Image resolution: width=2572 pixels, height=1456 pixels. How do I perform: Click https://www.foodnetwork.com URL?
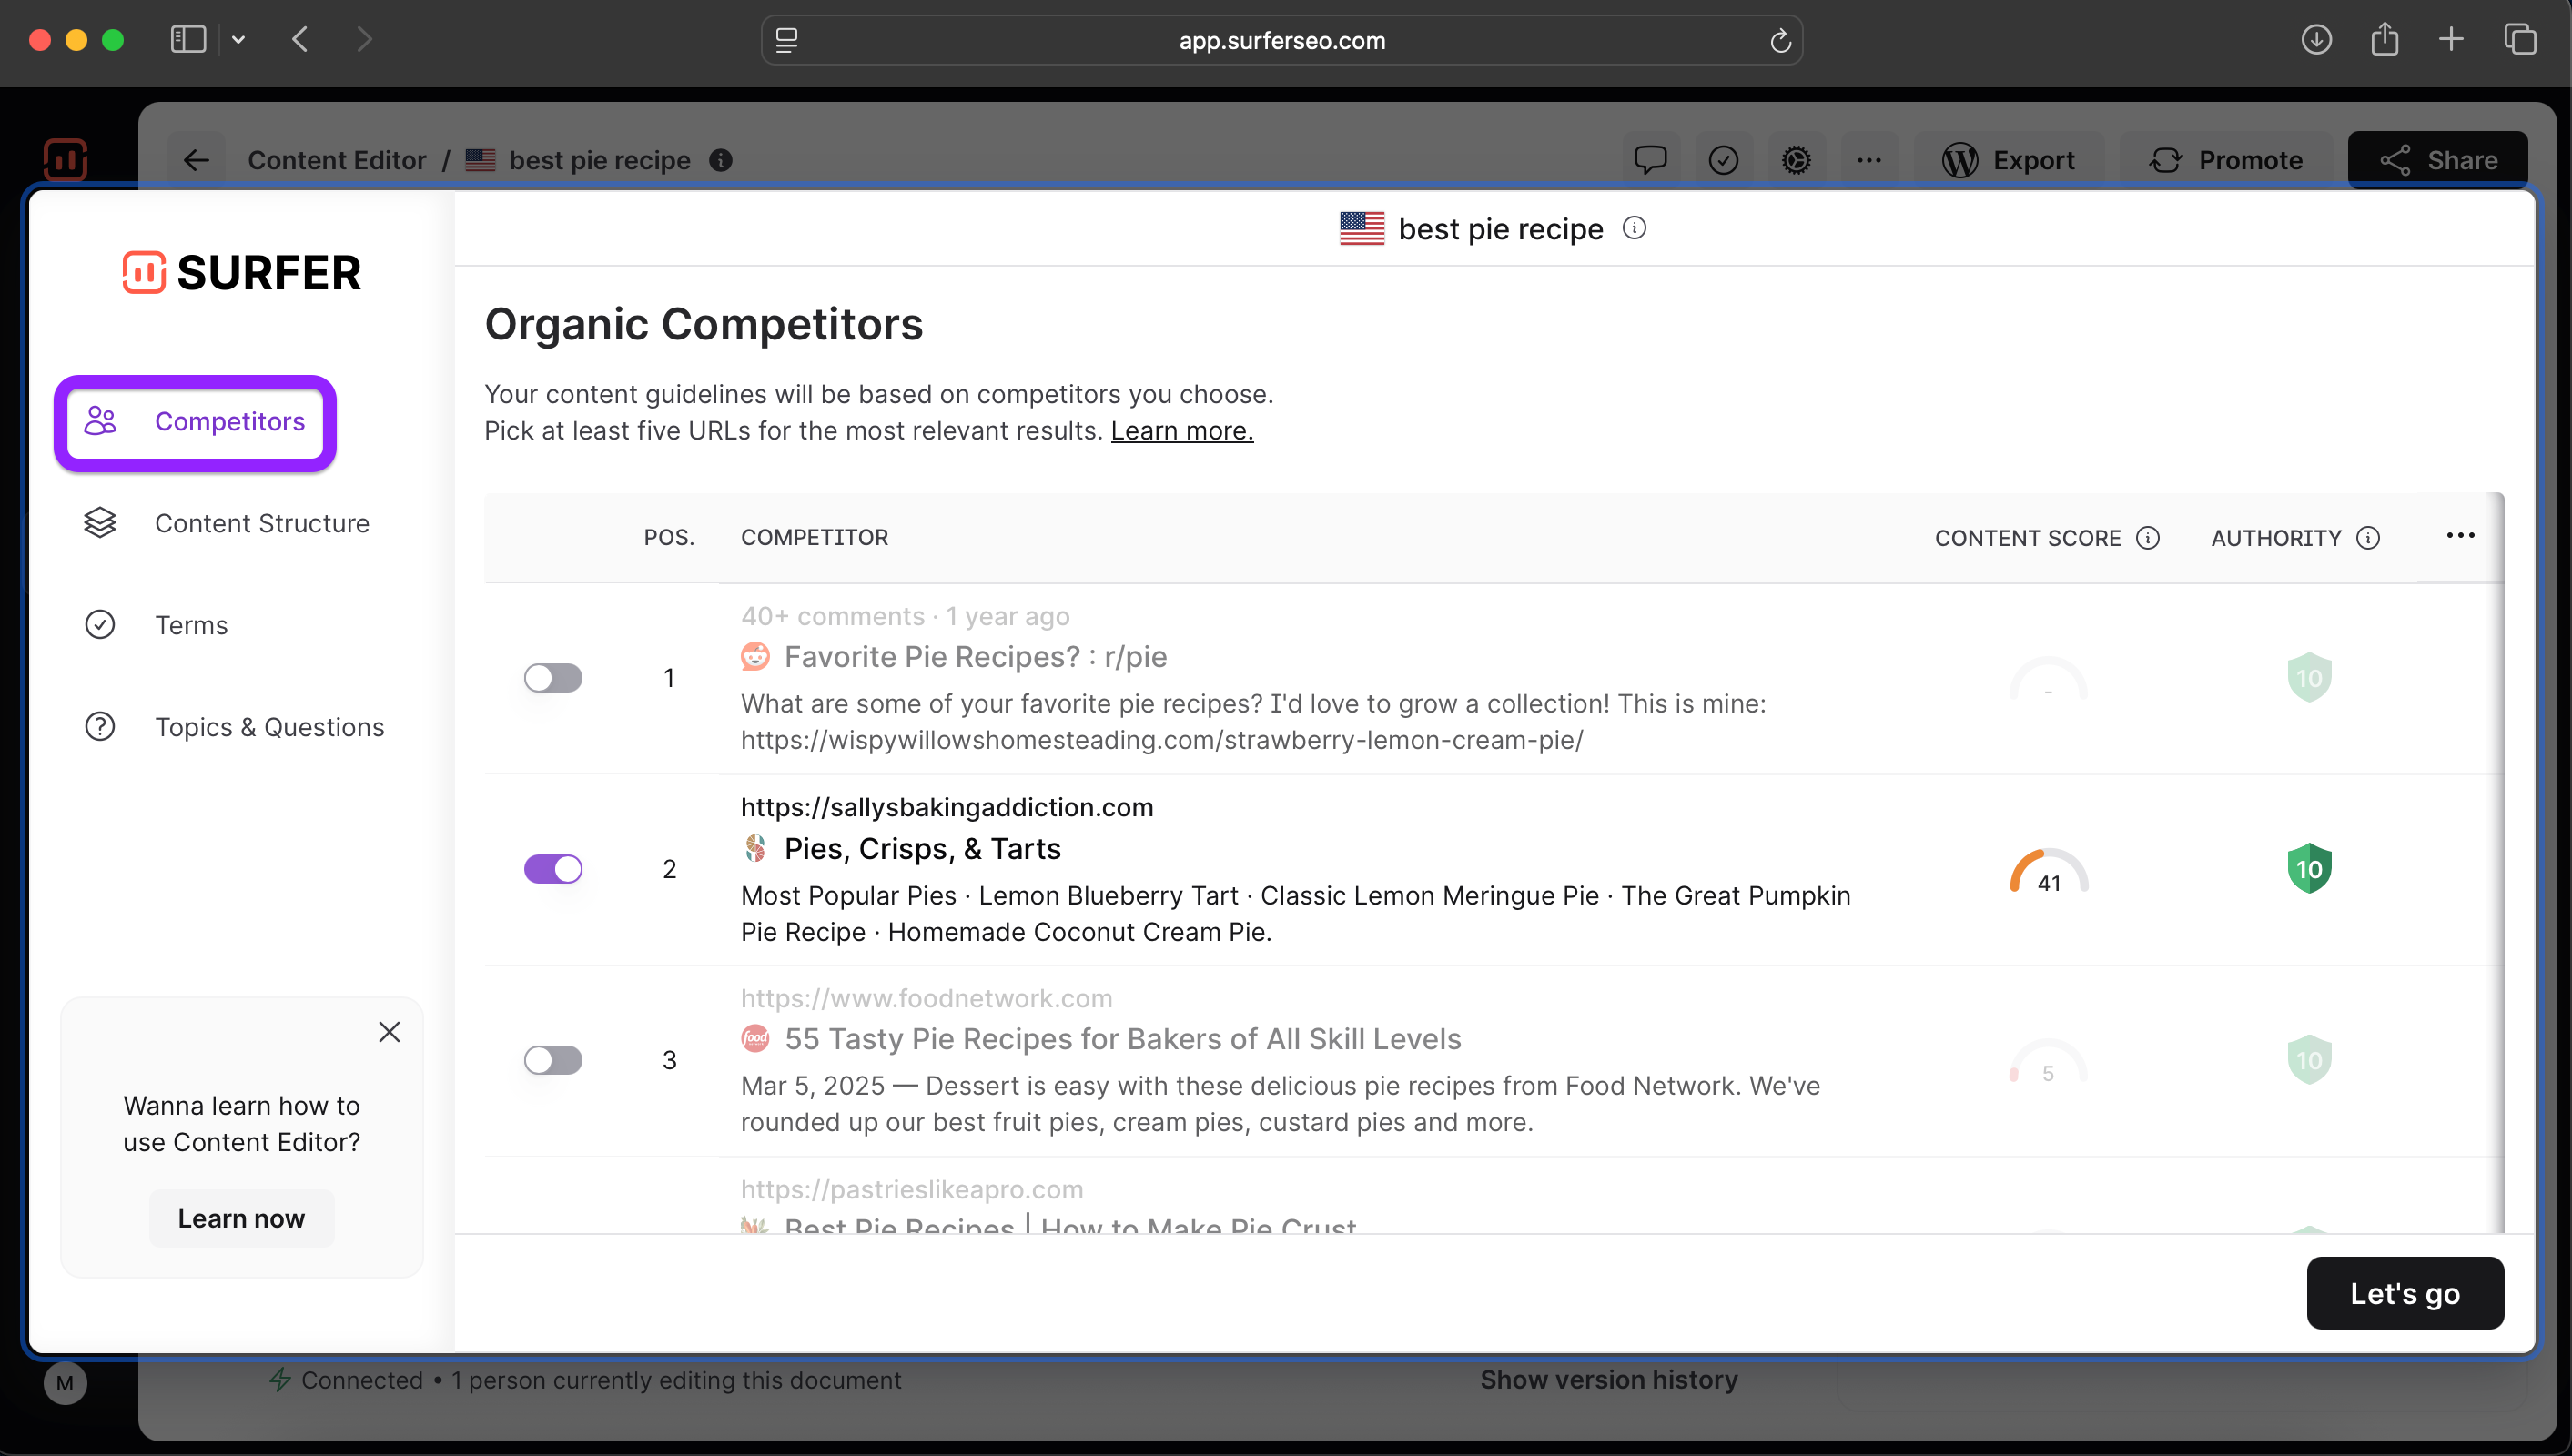926,998
